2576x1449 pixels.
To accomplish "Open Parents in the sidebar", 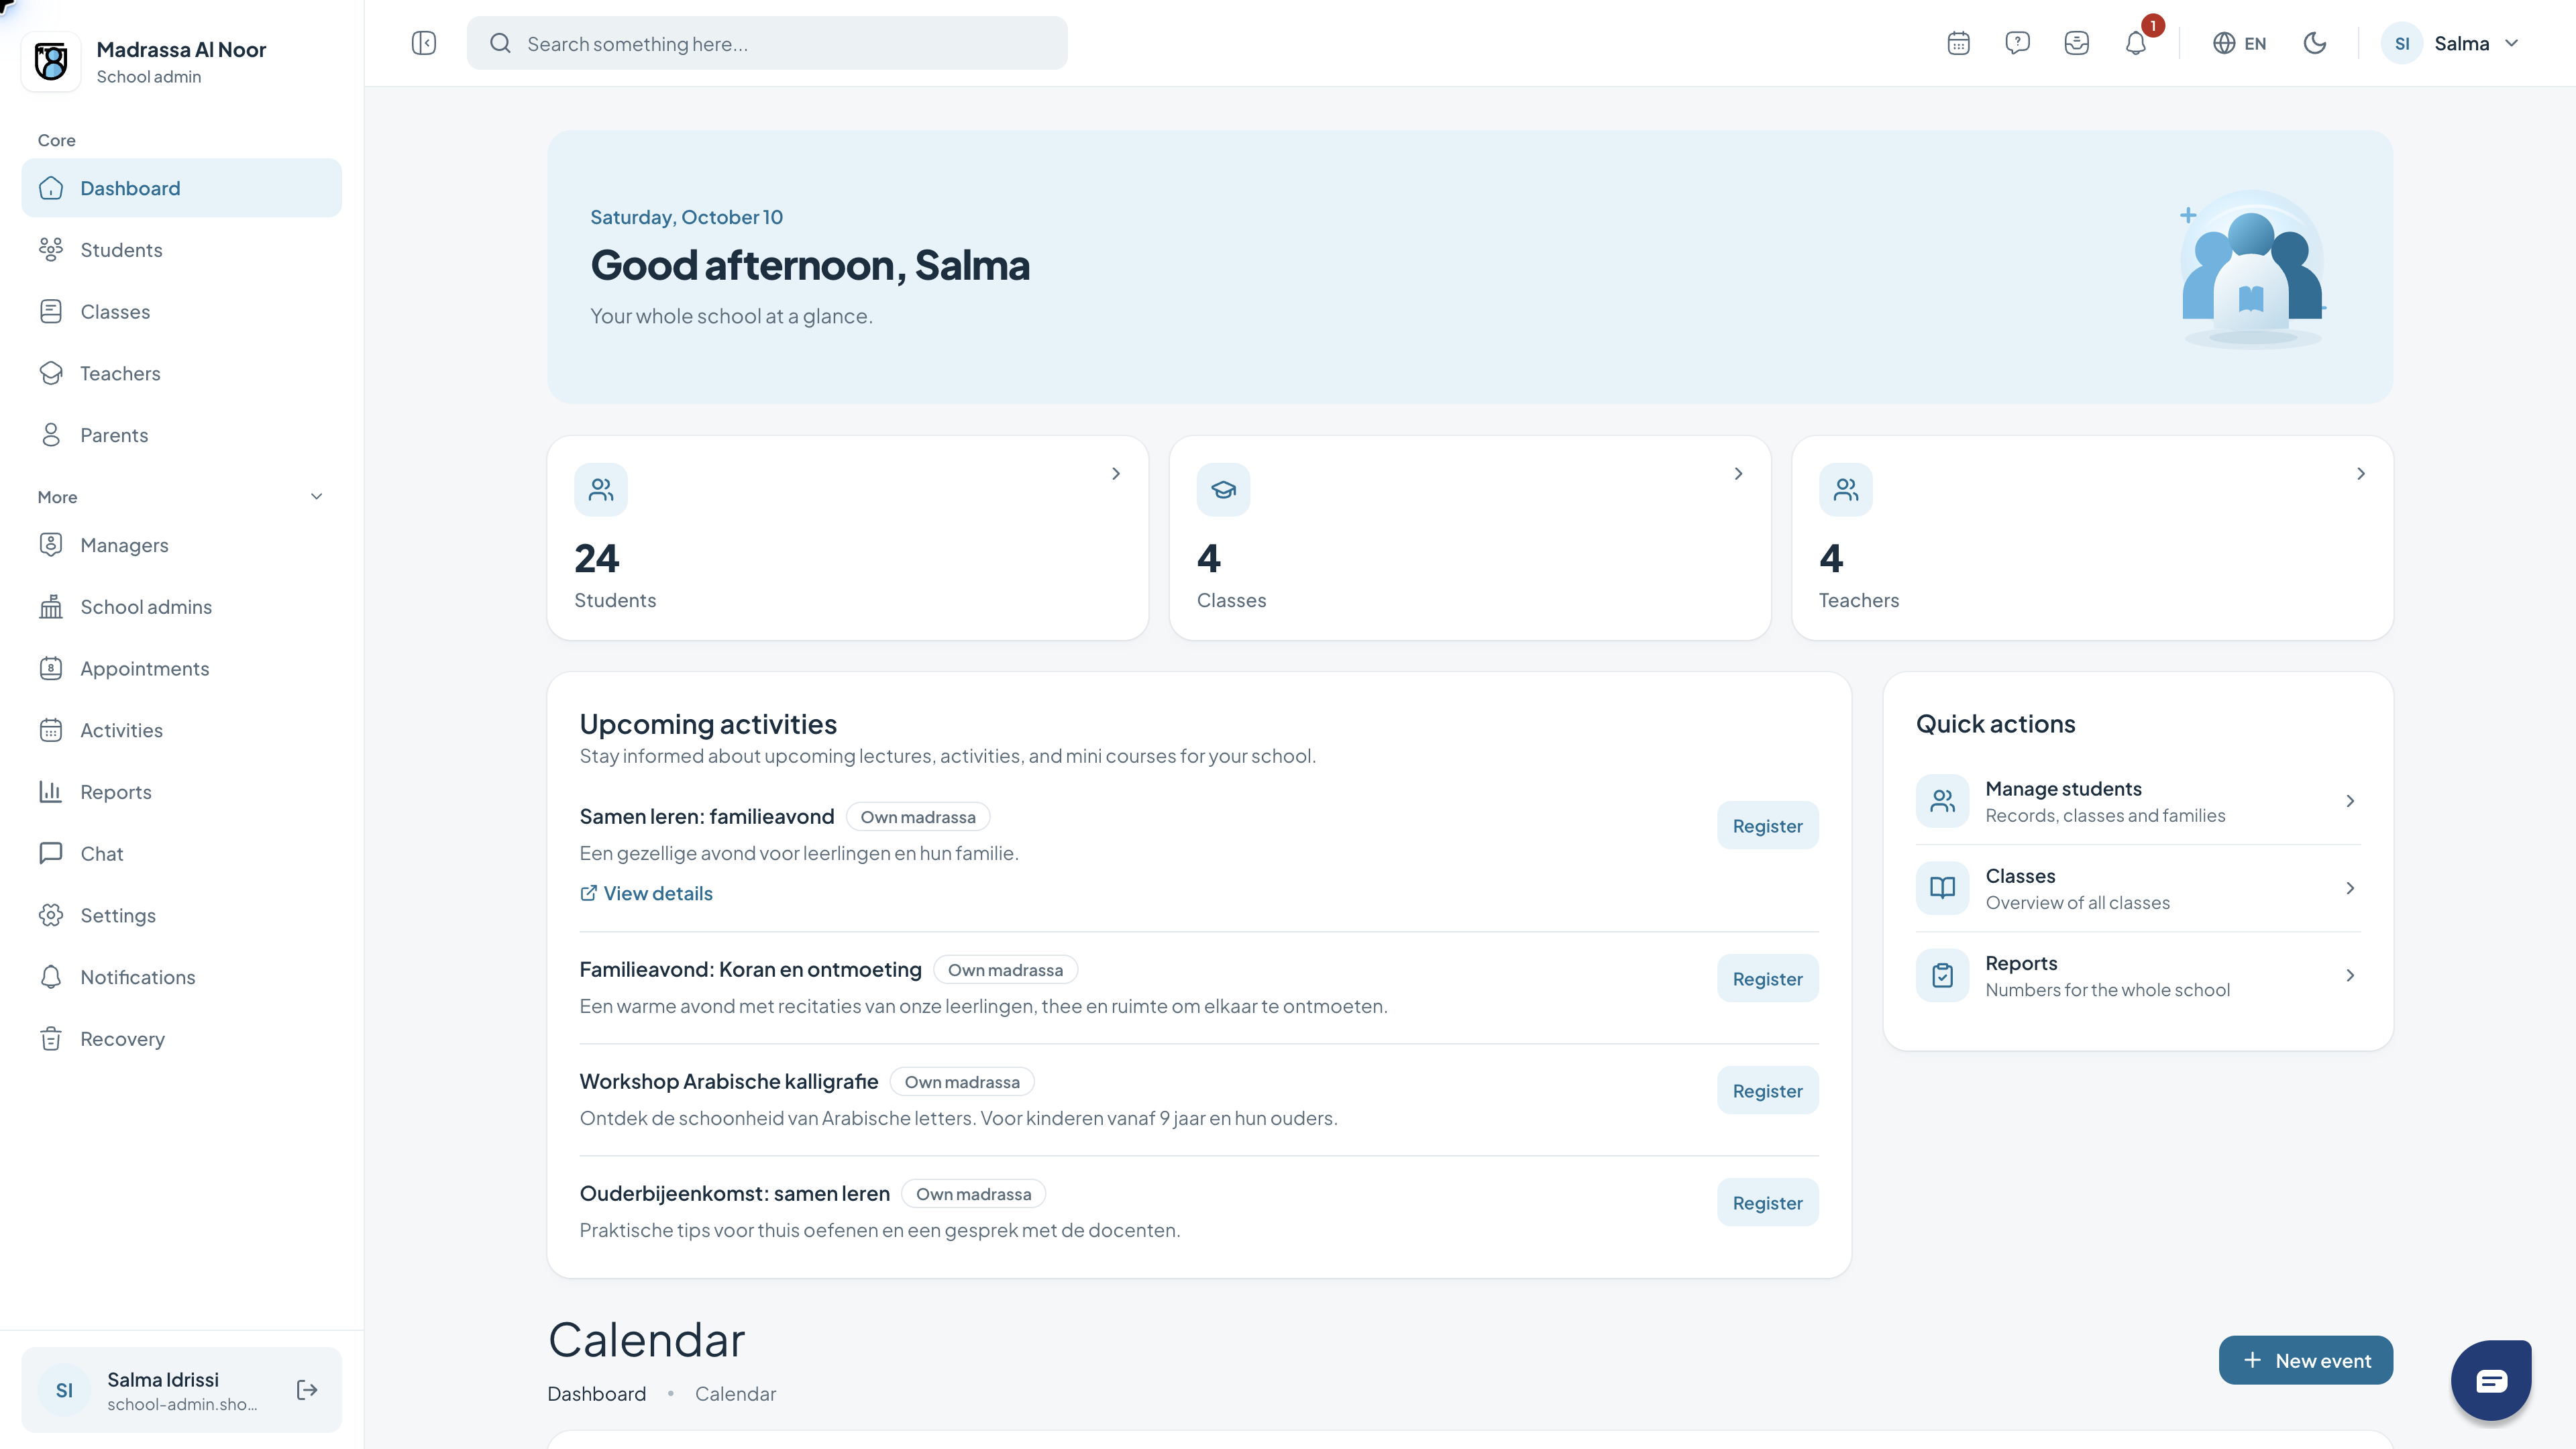I will tap(181, 435).
